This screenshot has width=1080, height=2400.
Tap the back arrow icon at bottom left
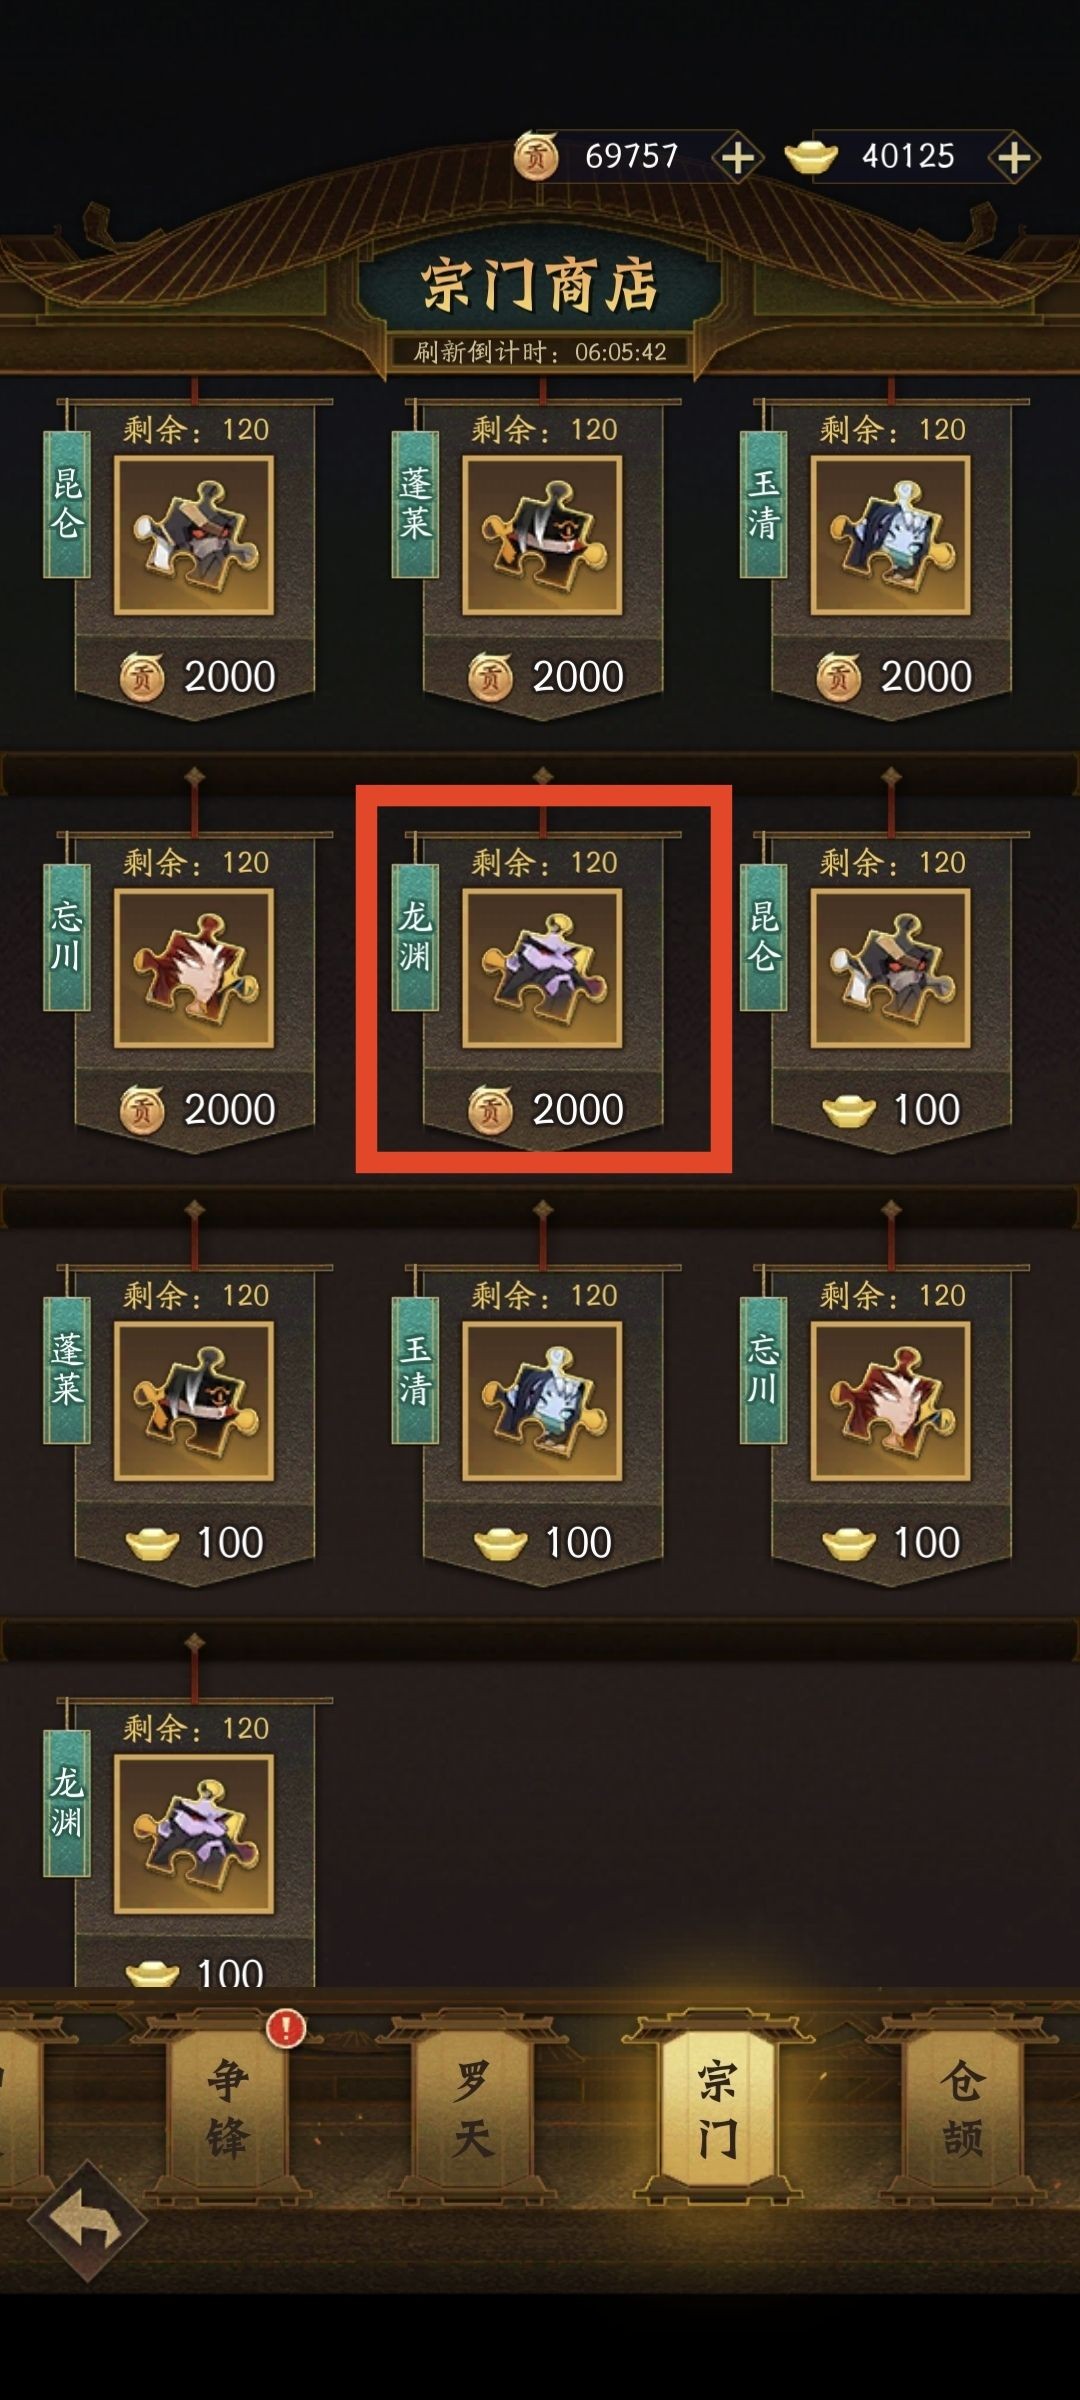(87, 2221)
